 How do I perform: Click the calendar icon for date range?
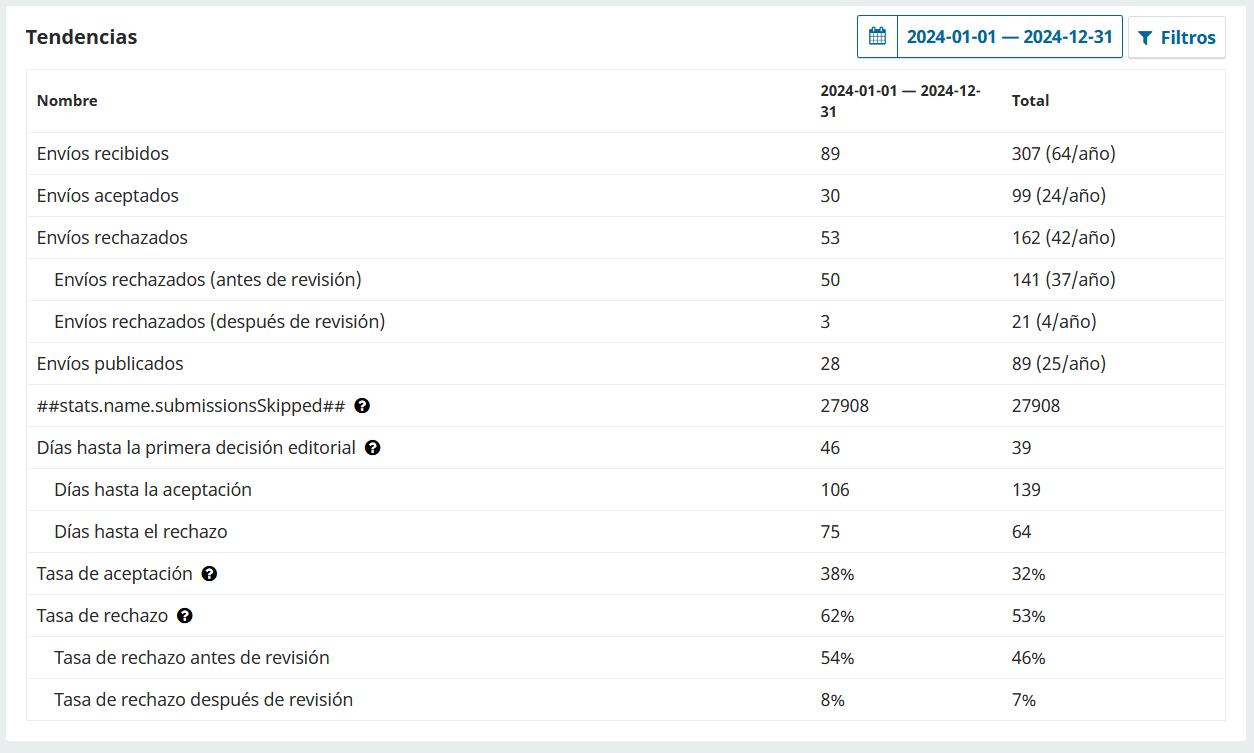point(877,37)
